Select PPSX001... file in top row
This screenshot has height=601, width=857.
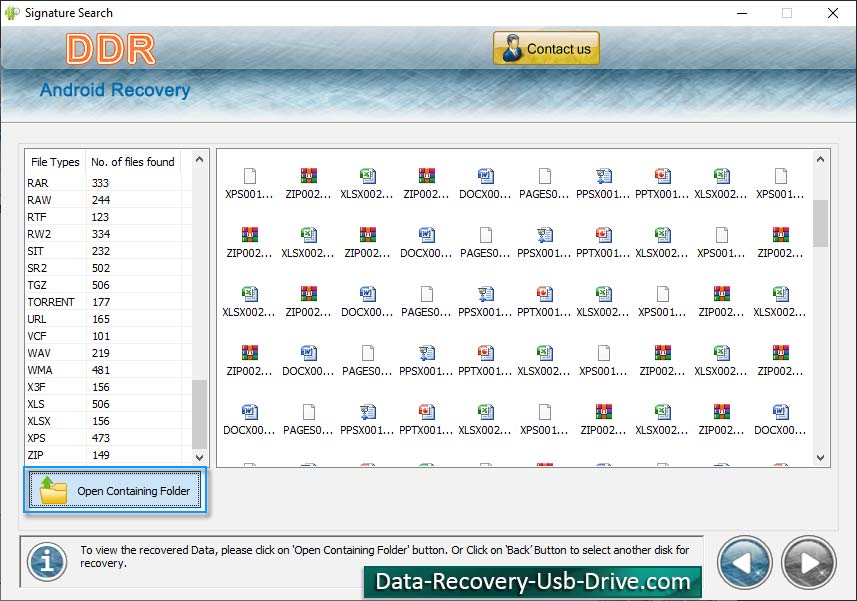(x=603, y=184)
